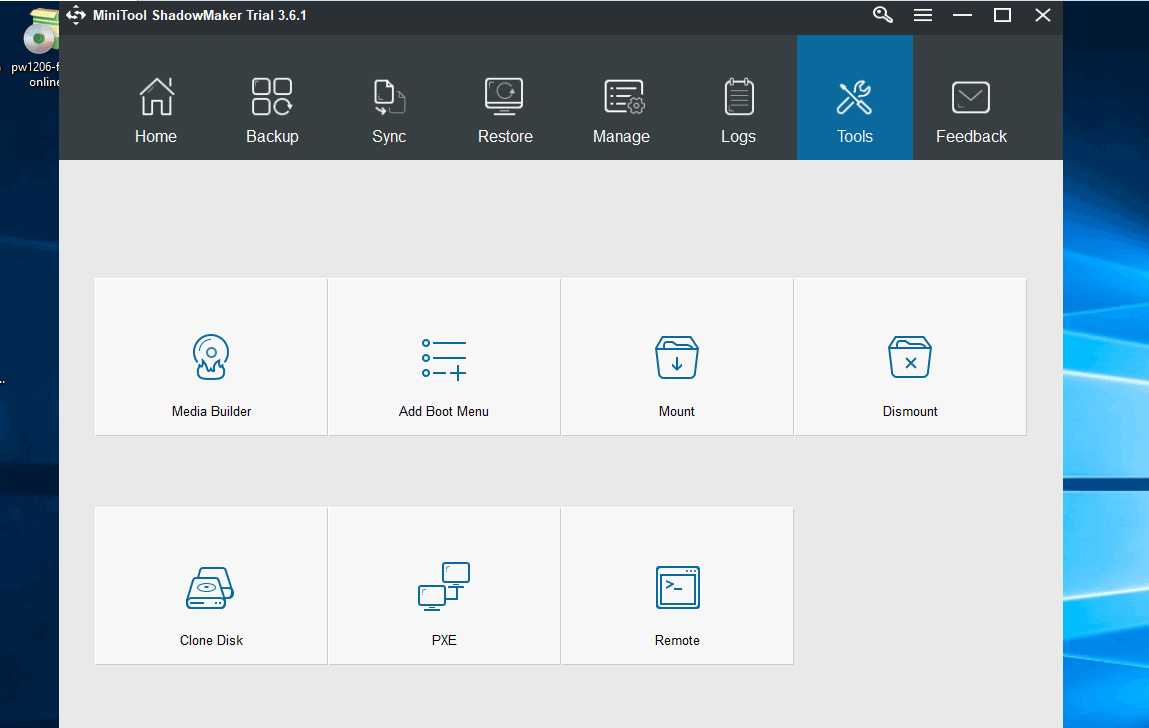Select the Add Boot Menu tool
Viewport: 1149px width, 728px height.
pos(443,357)
